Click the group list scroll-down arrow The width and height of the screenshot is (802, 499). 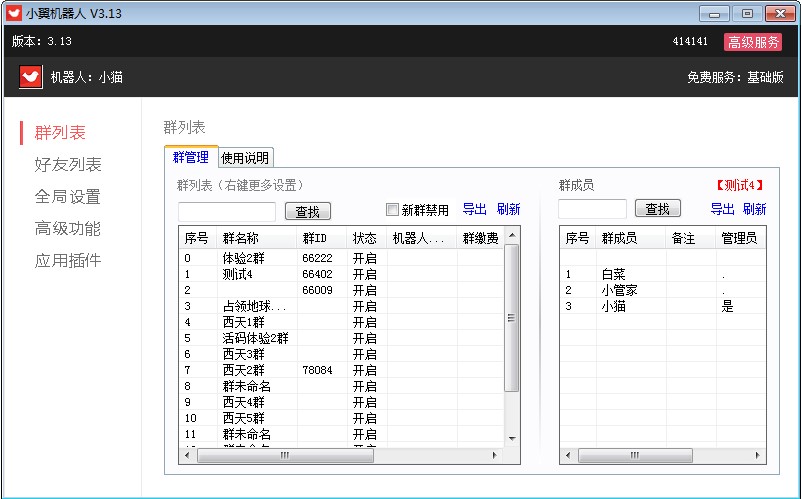pos(512,438)
